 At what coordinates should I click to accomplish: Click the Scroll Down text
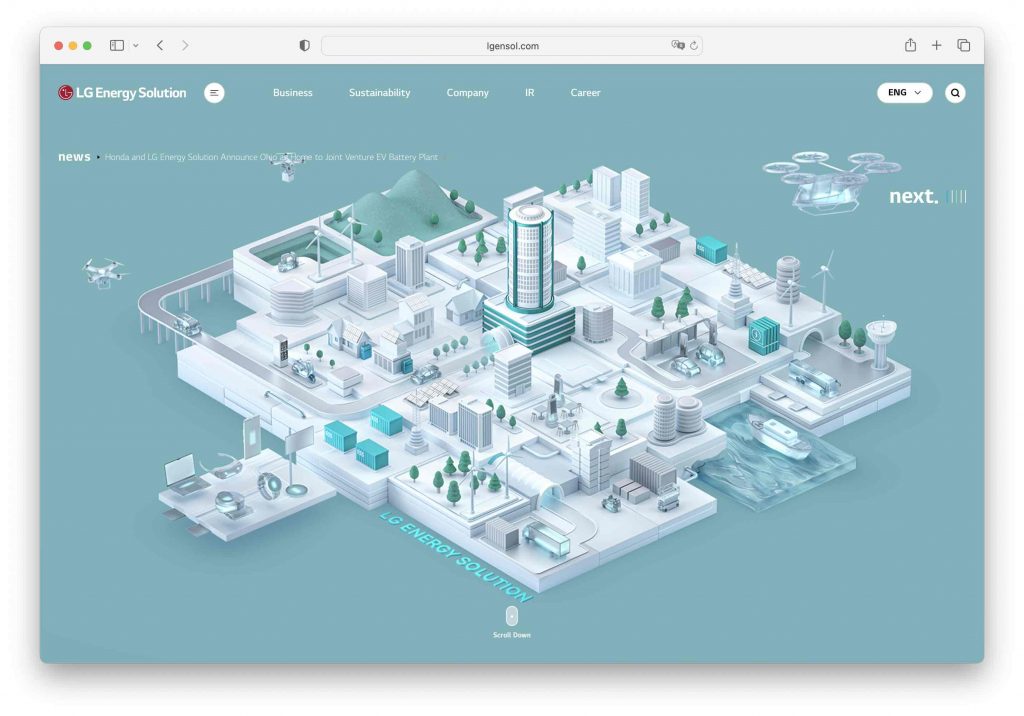pos(512,635)
